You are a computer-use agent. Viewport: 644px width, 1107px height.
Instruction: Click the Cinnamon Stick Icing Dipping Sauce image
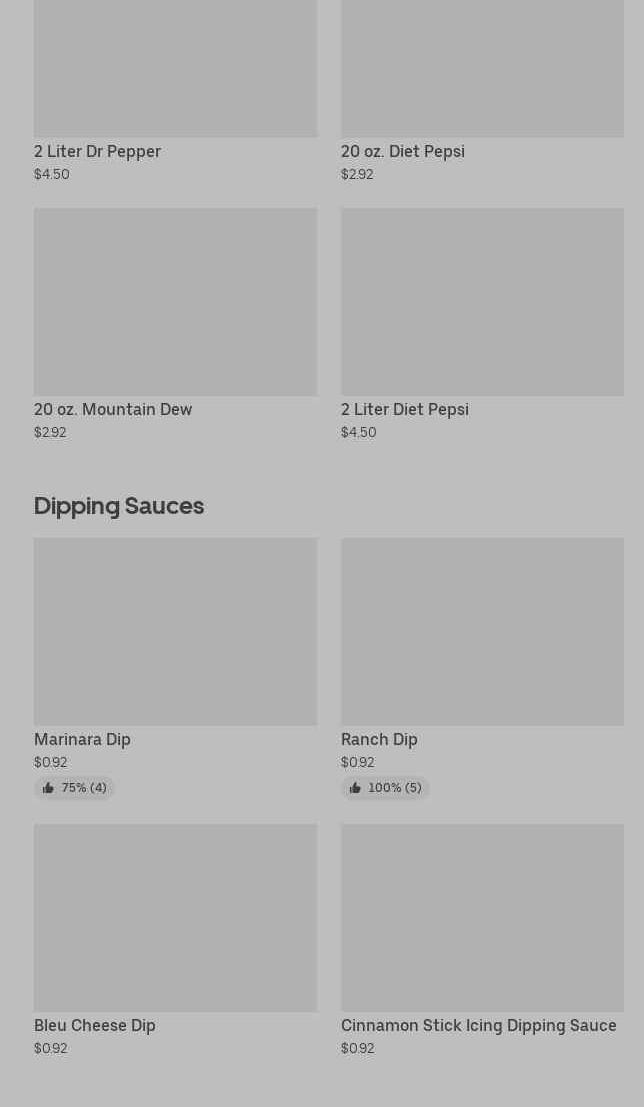pyautogui.click(x=482, y=917)
